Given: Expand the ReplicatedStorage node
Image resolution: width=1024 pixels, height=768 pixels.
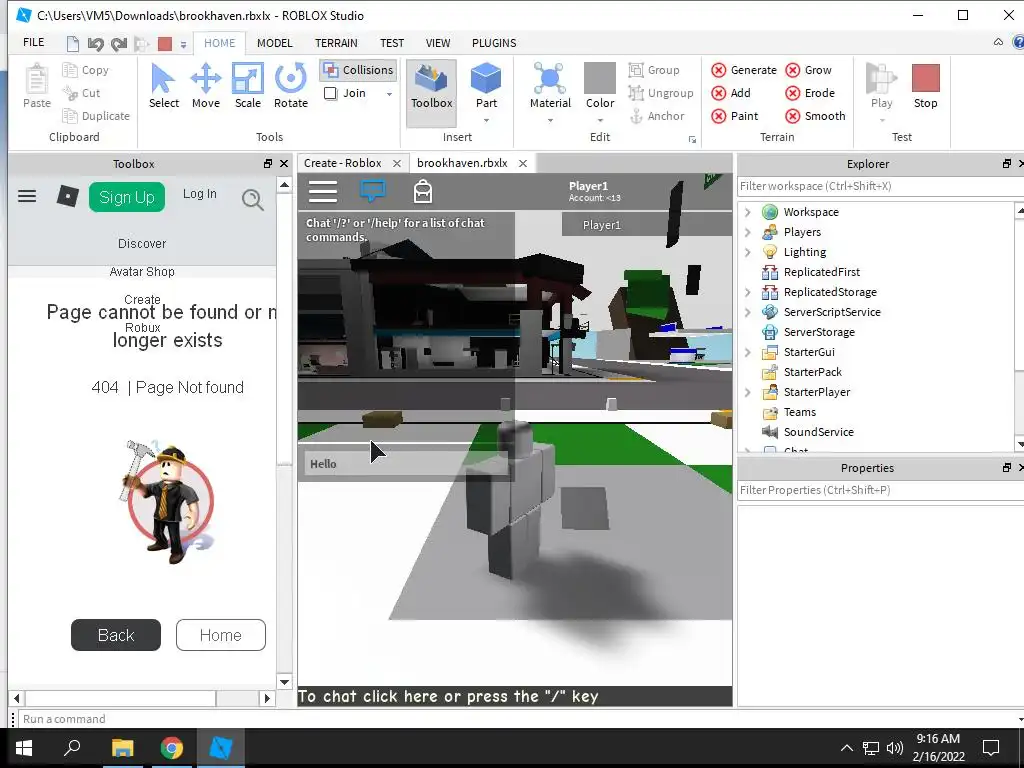Looking at the screenshot, I should pos(748,292).
